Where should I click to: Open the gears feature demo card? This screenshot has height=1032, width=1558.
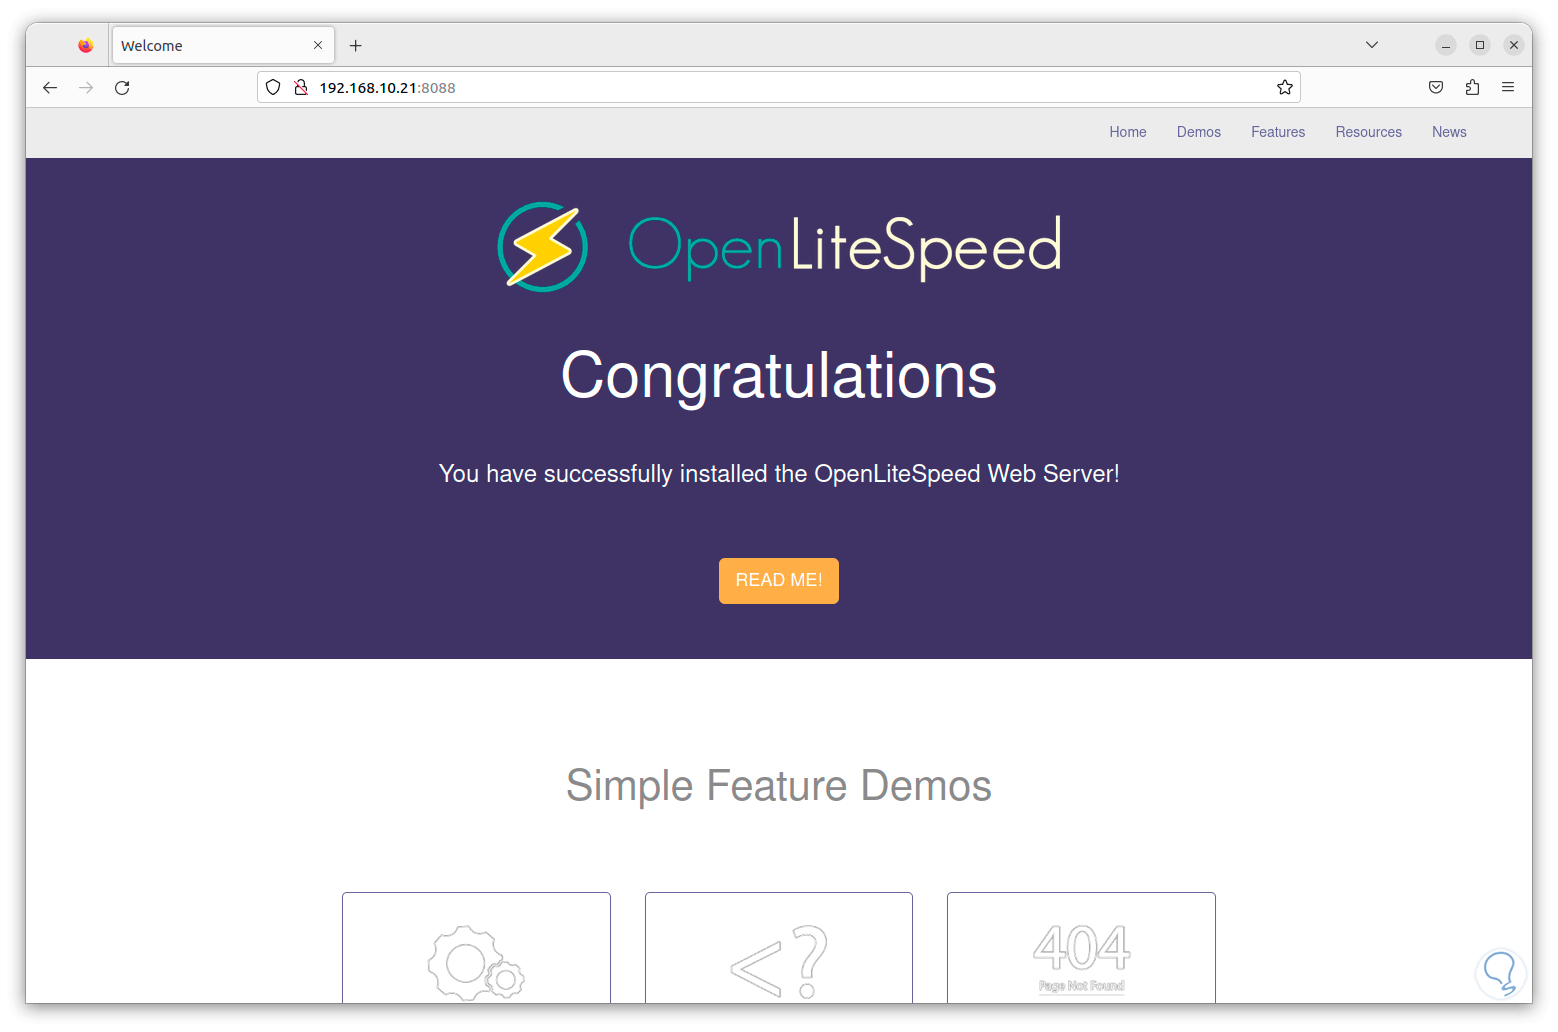coord(476,948)
